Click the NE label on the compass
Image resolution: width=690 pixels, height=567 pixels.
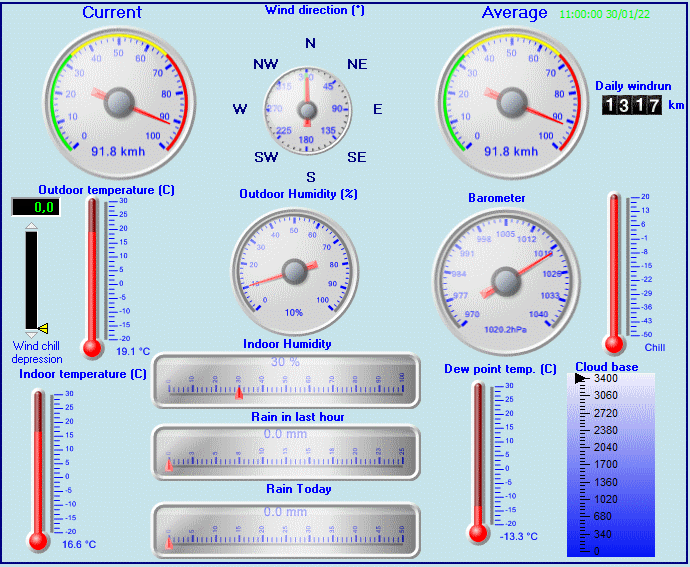pyautogui.click(x=357, y=64)
